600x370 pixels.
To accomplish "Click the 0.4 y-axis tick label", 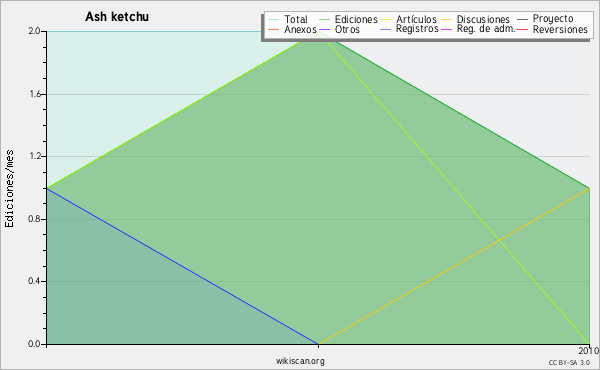I will [34, 281].
